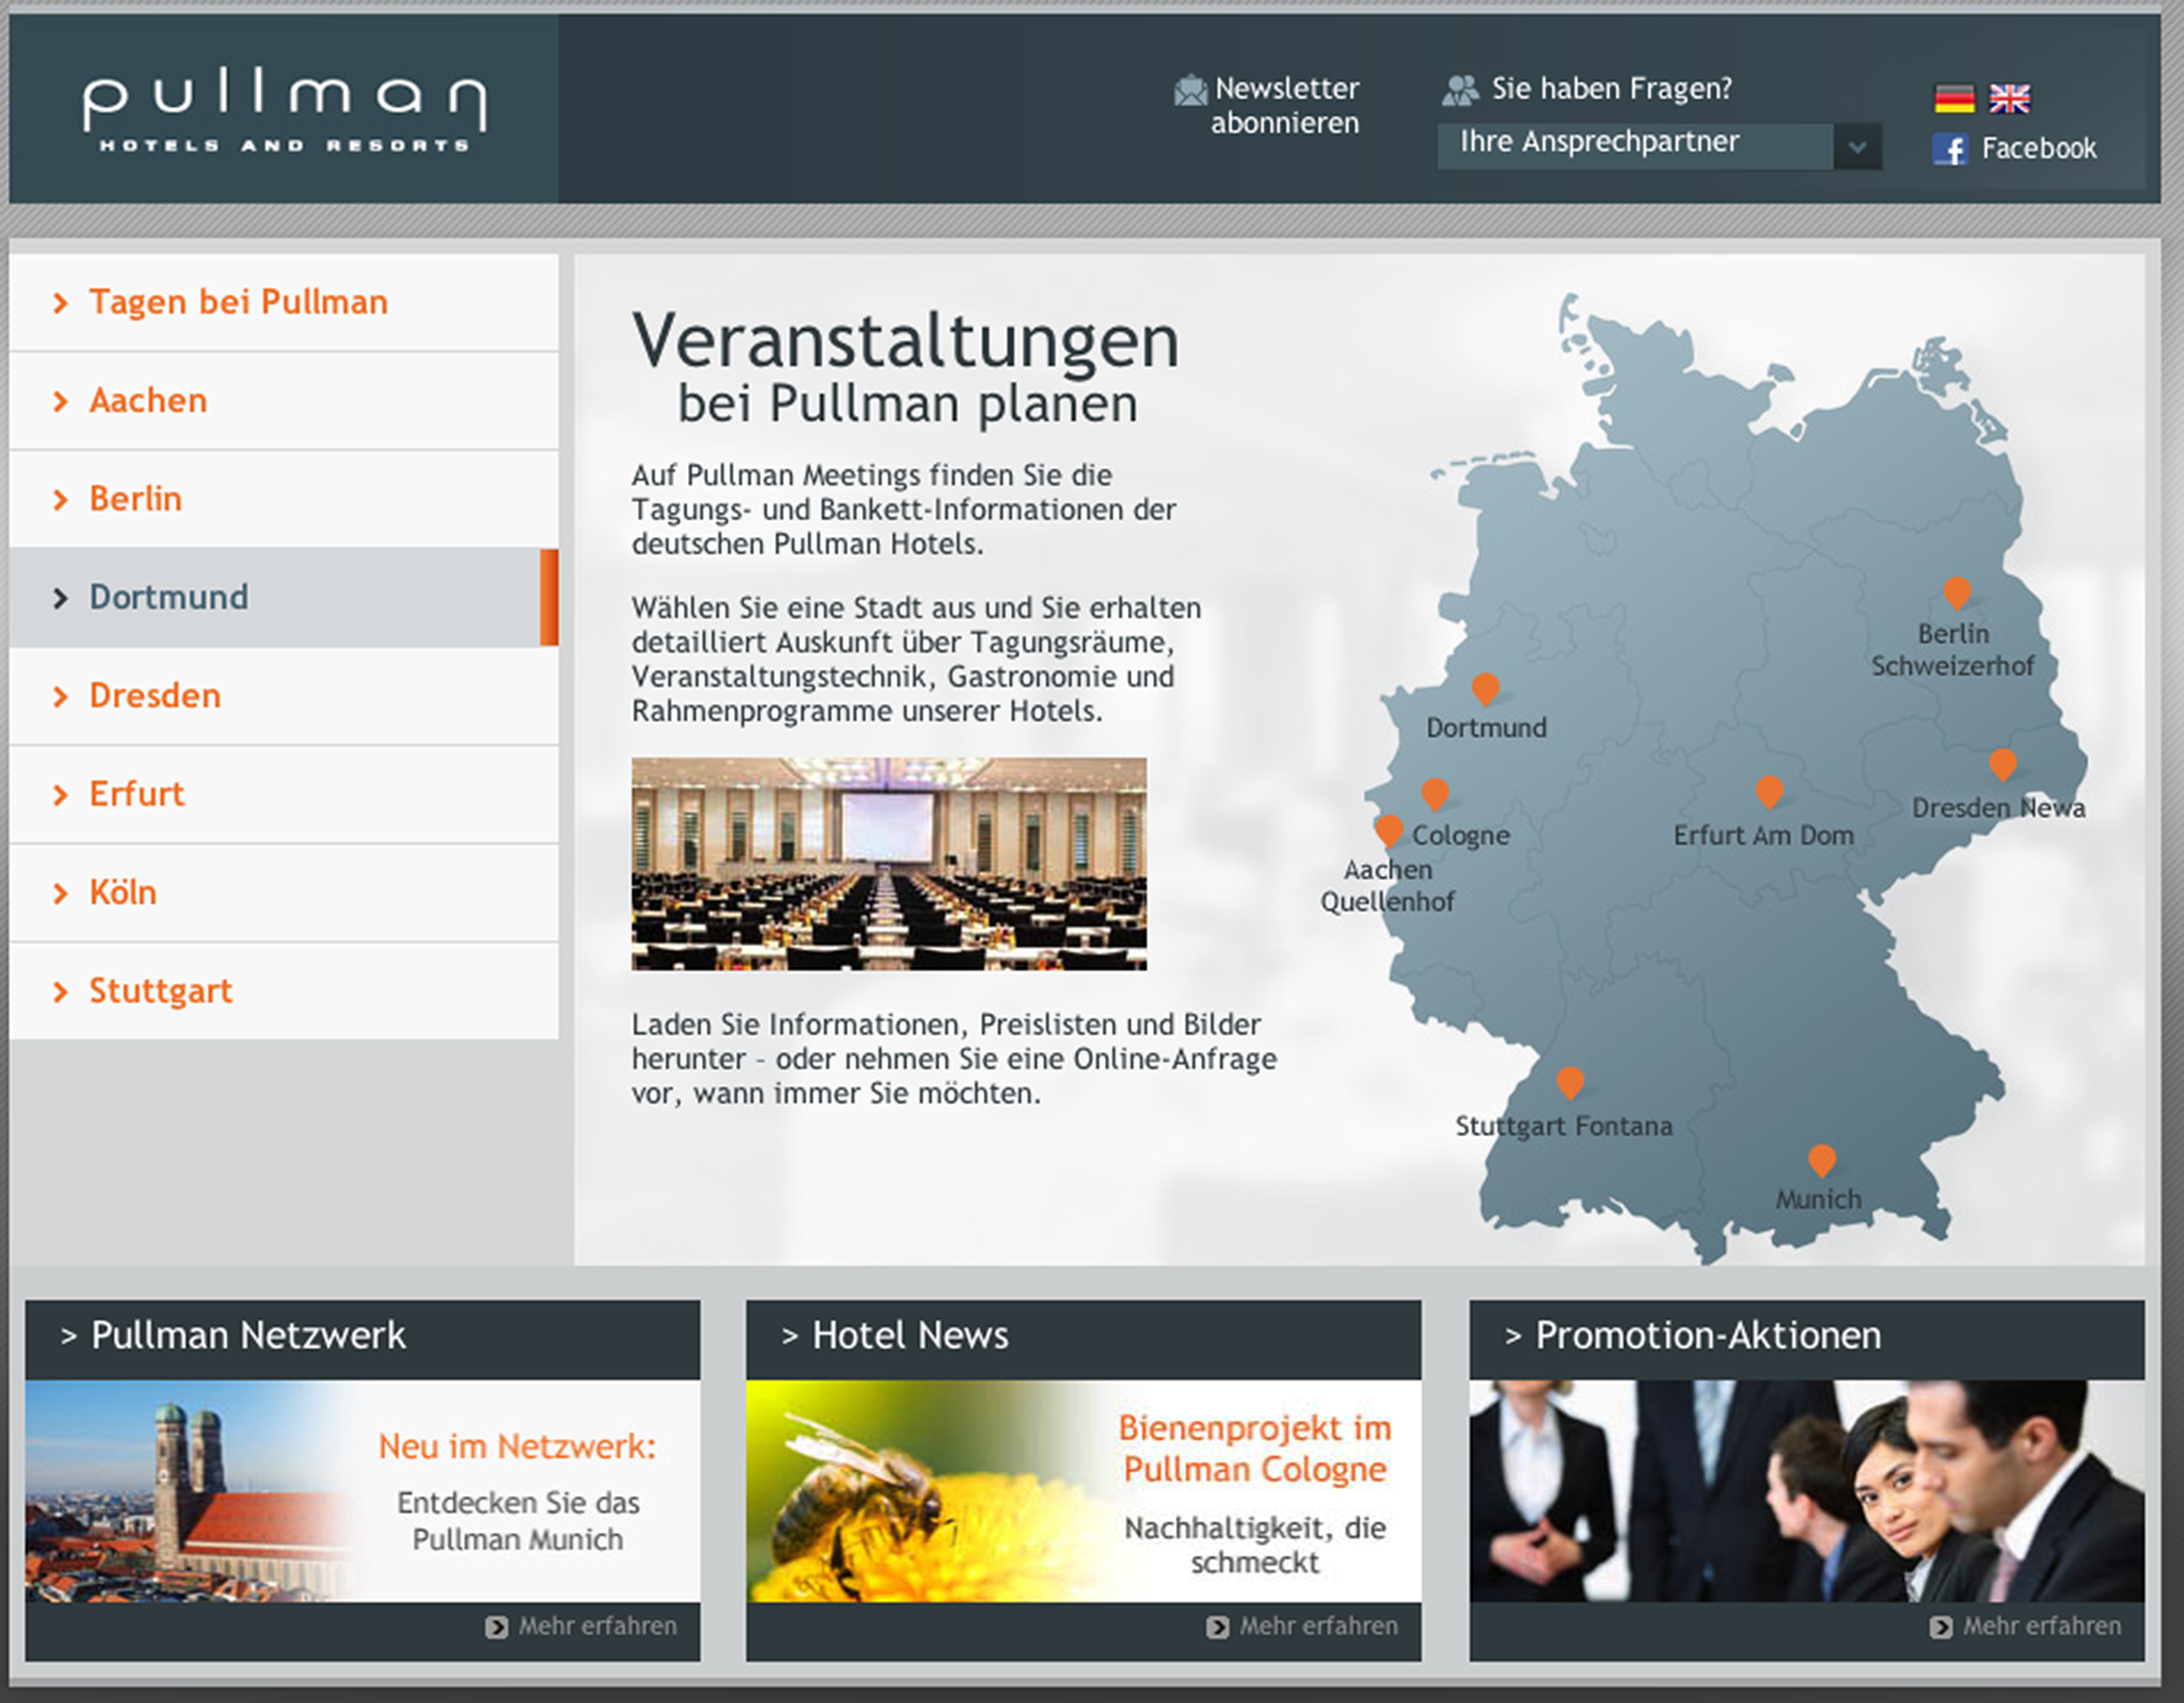Click the Newsletter abonnieren link
This screenshot has height=1703, width=2184.
coord(1286,106)
